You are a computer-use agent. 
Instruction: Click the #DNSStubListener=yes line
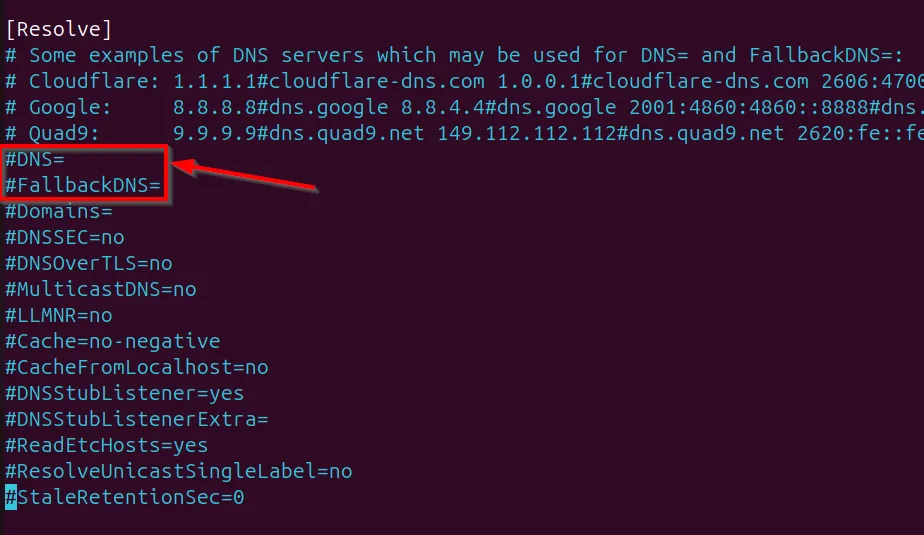click(x=125, y=393)
